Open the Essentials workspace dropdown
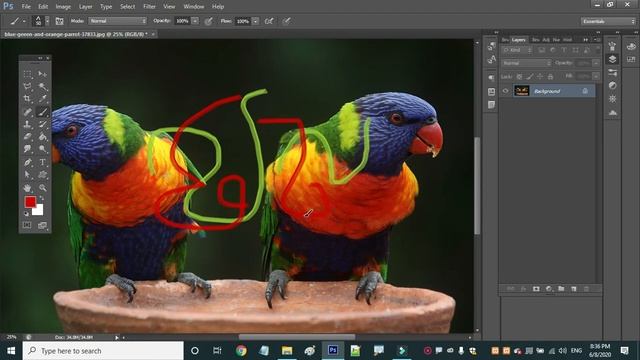 tap(608, 21)
